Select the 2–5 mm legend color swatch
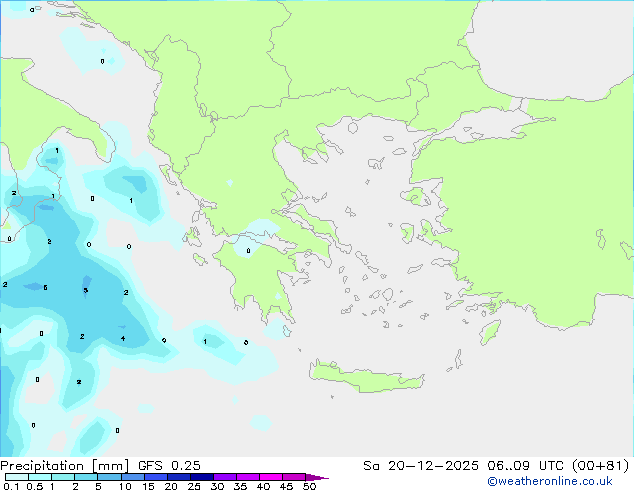634x490 pixels. point(86,477)
